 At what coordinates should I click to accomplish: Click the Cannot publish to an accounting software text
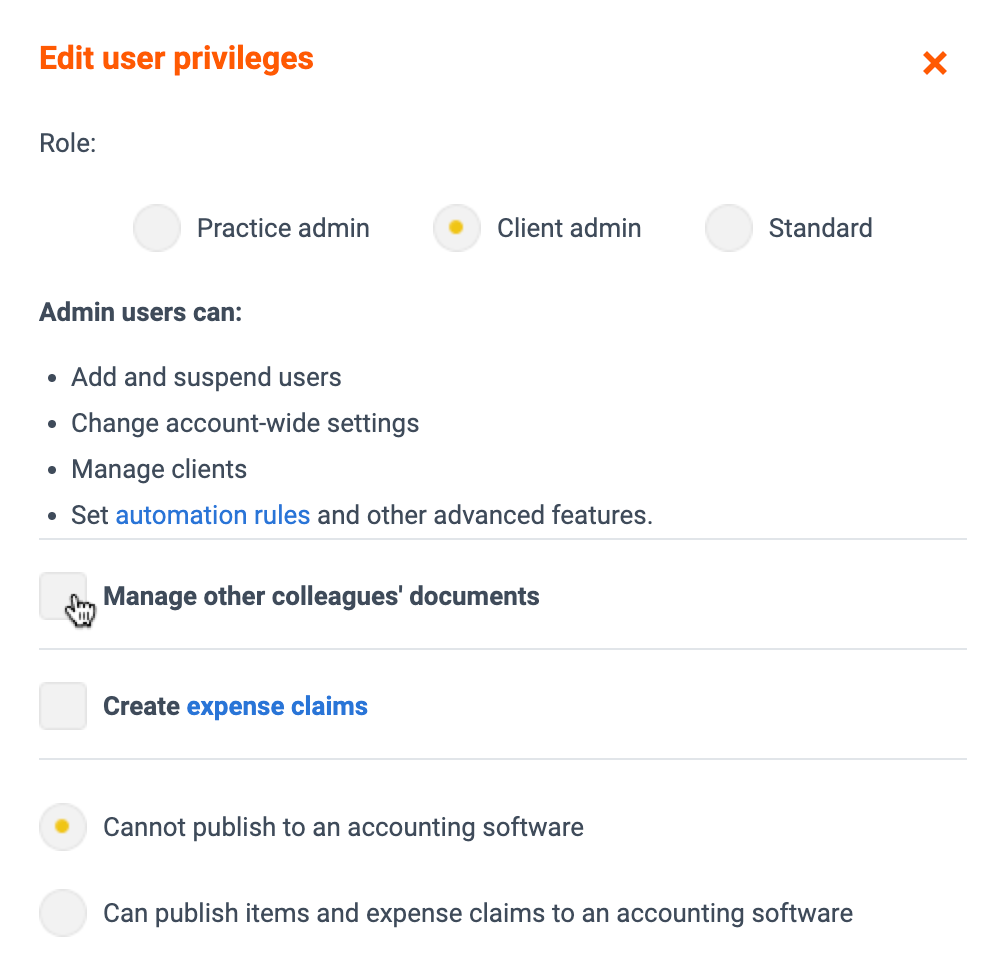(x=343, y=827)
